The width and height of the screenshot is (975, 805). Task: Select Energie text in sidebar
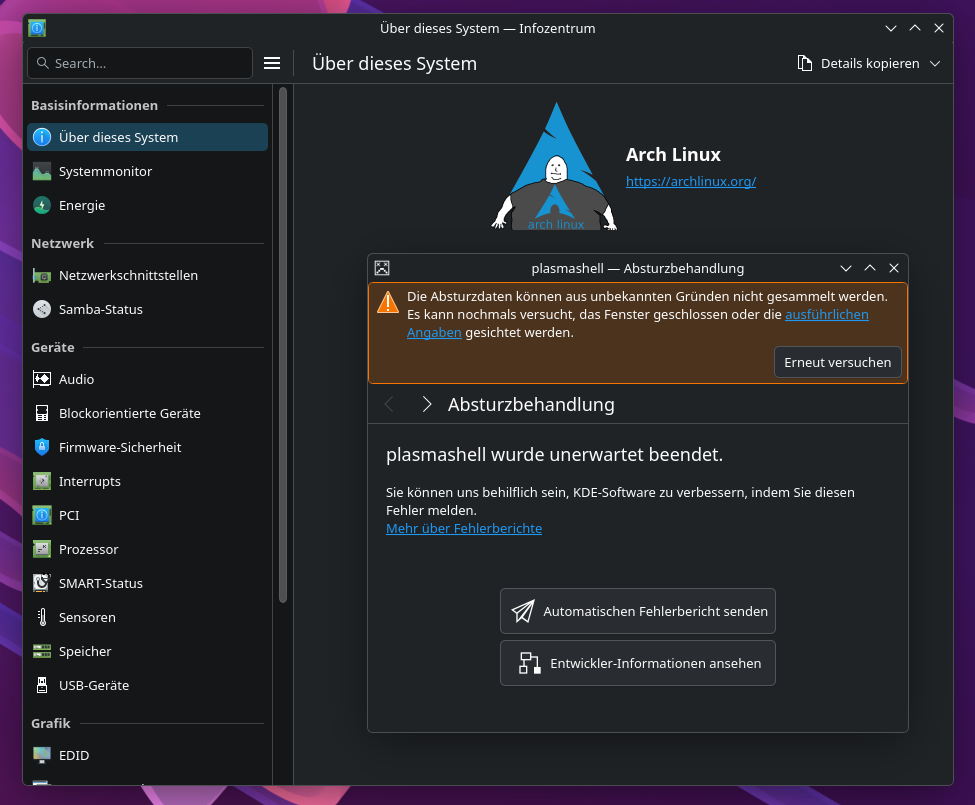pyautogui.click(x=82, y=206)
